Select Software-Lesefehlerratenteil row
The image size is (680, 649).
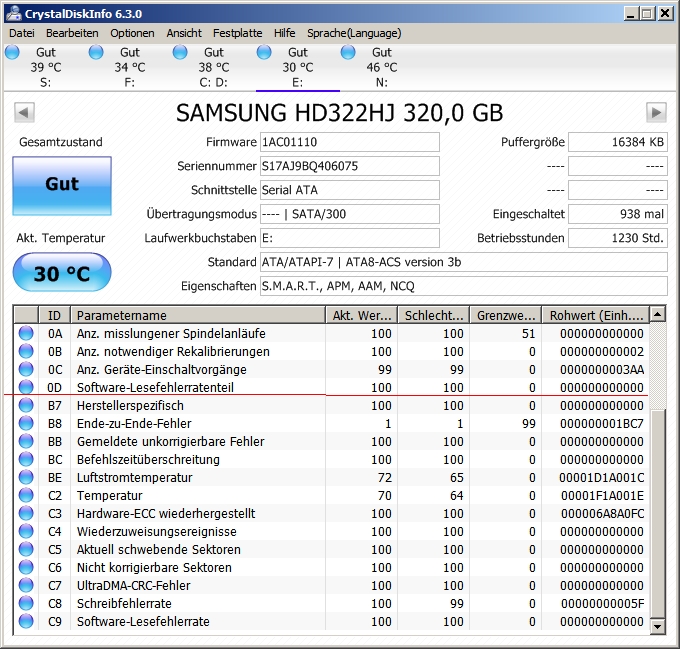(331, 387)
